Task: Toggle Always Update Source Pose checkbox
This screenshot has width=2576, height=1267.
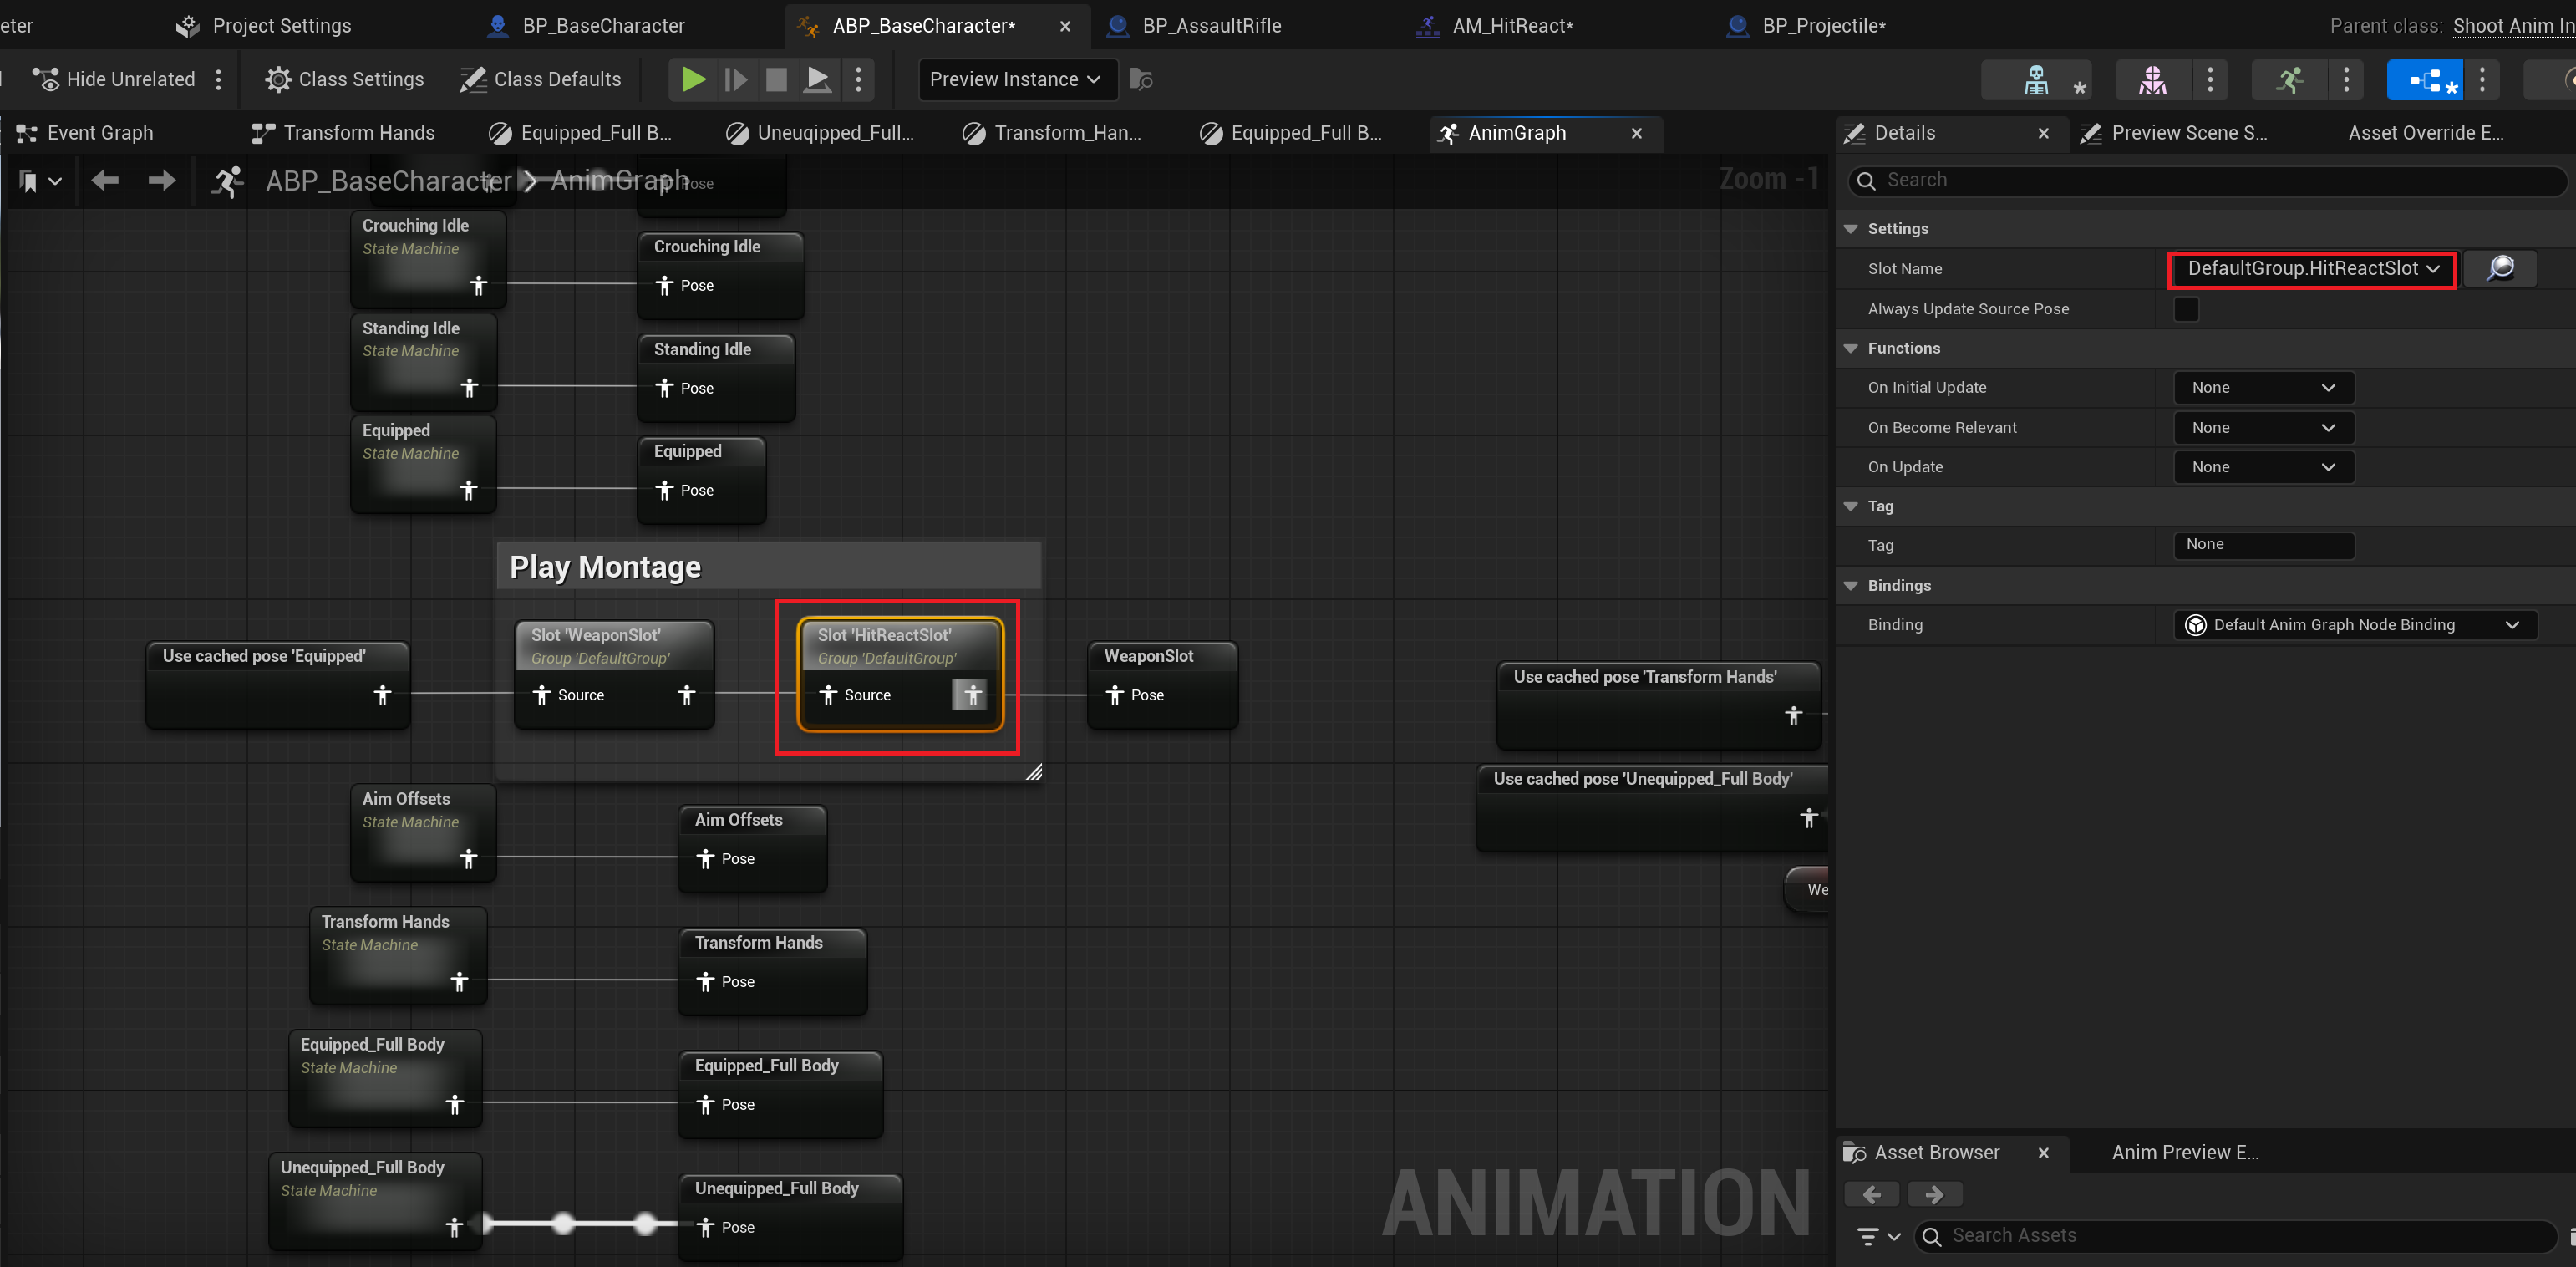Action: point(2186,309)
